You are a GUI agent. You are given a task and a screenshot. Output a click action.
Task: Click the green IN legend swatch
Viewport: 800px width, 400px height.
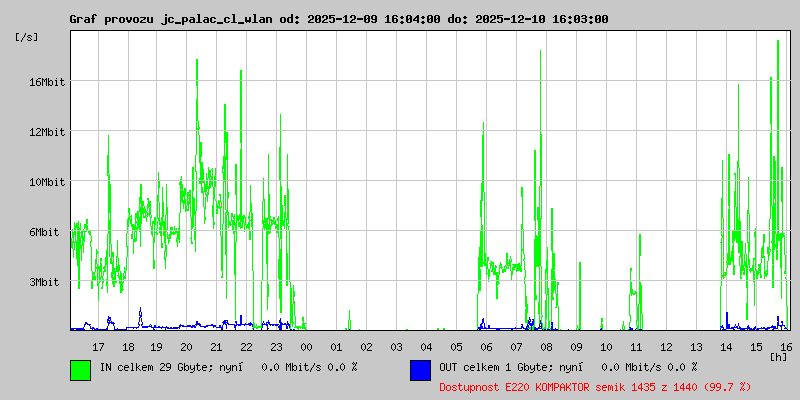[x=81, y=370]
